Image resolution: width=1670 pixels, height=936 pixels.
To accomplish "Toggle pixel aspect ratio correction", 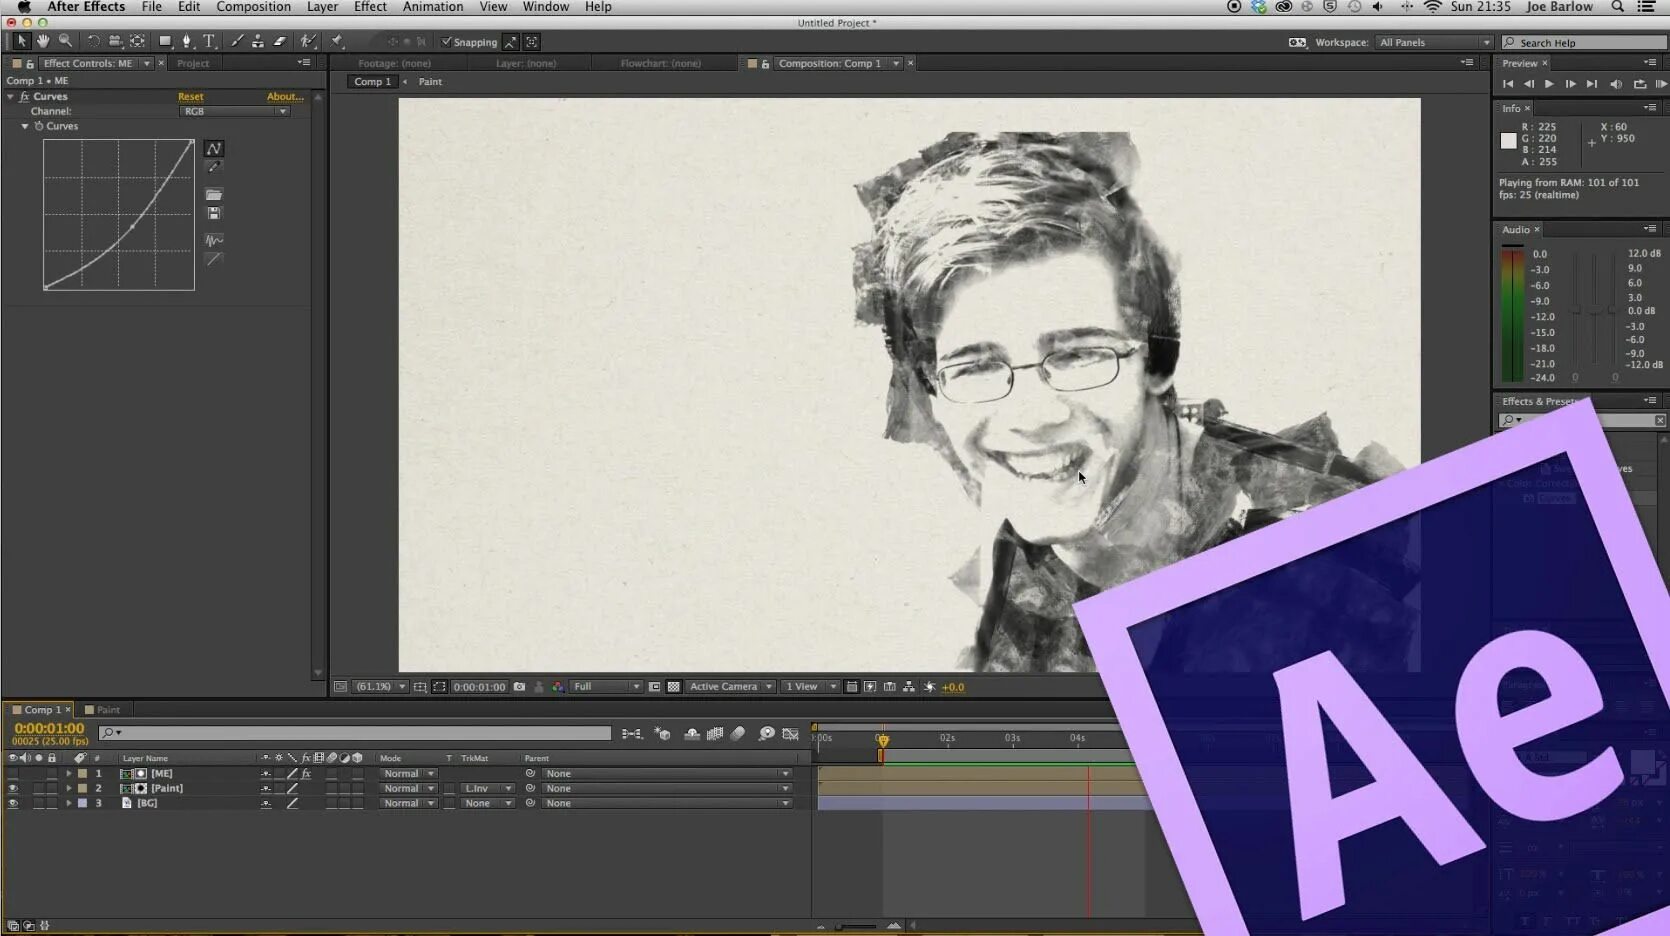I will [x=851, y=687].
